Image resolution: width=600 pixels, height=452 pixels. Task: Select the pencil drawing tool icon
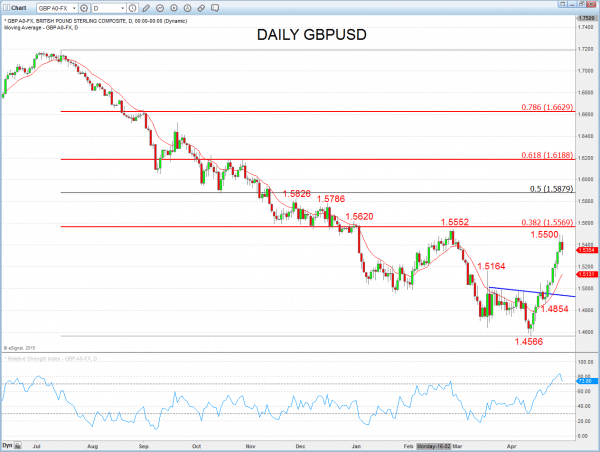146,8
